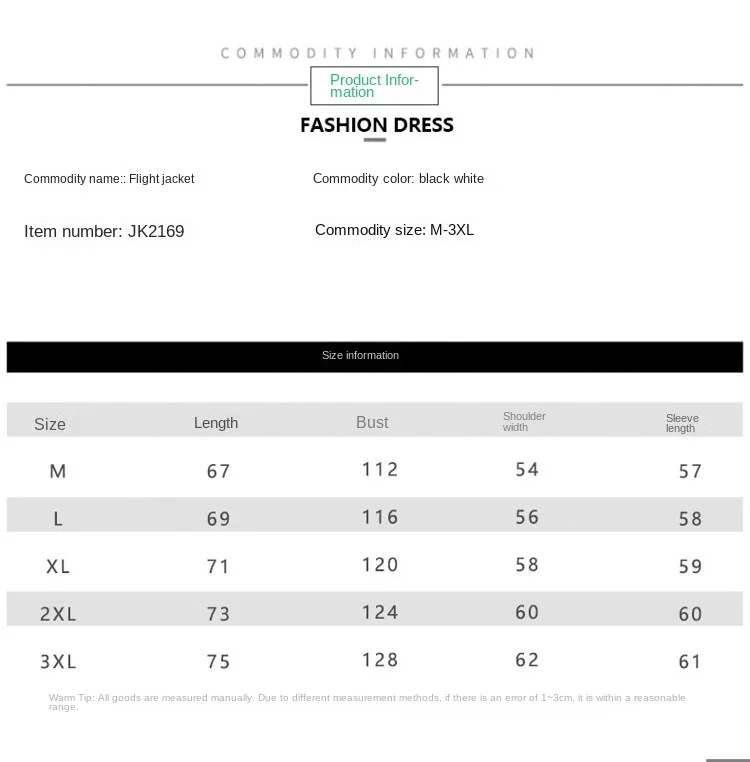Image resolution: width=750 pixels, height=762 pixels.
Task: Click commodity size M-3XL text
Action: click(452, 230)
